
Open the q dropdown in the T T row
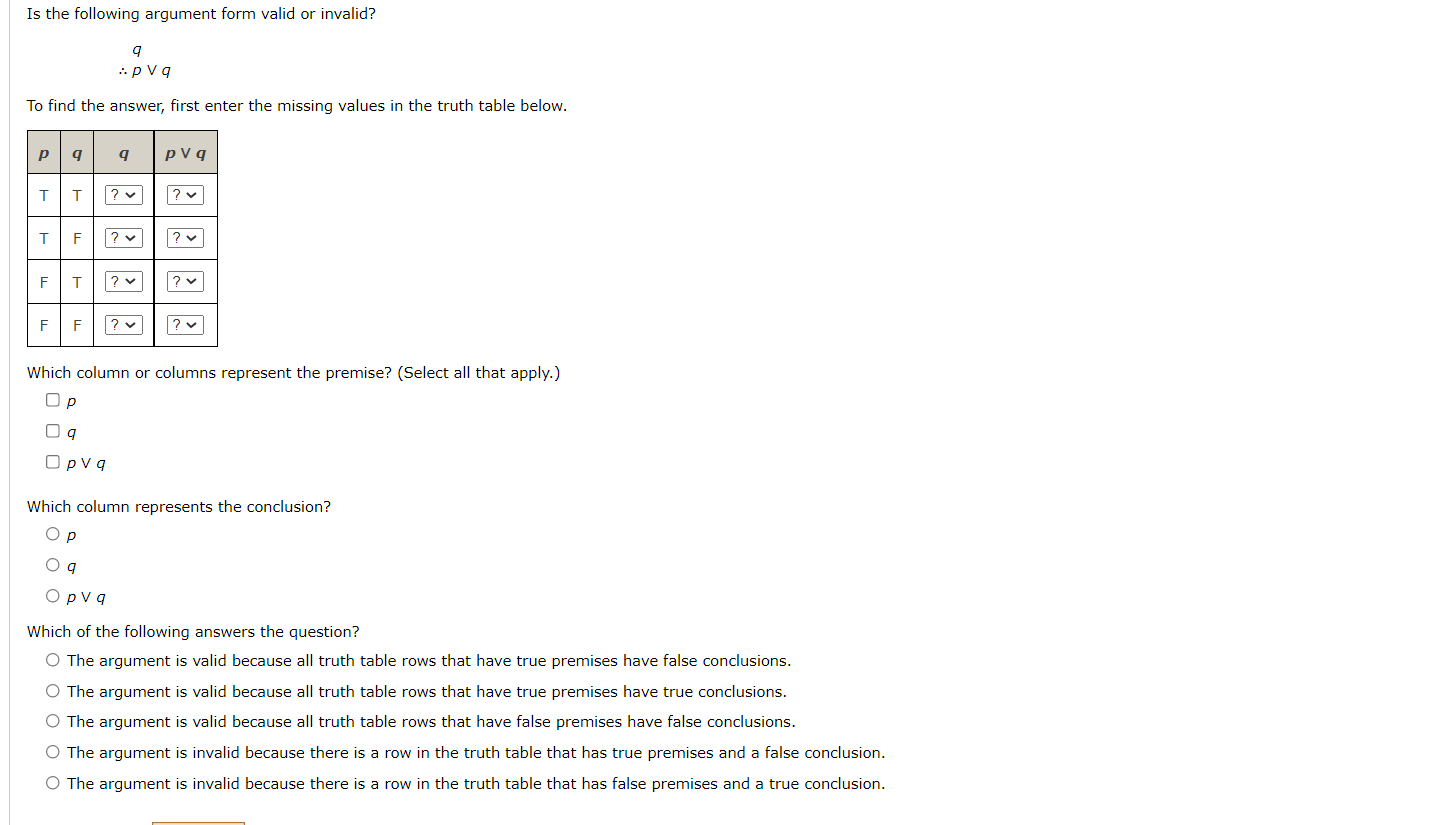point(123,194)
